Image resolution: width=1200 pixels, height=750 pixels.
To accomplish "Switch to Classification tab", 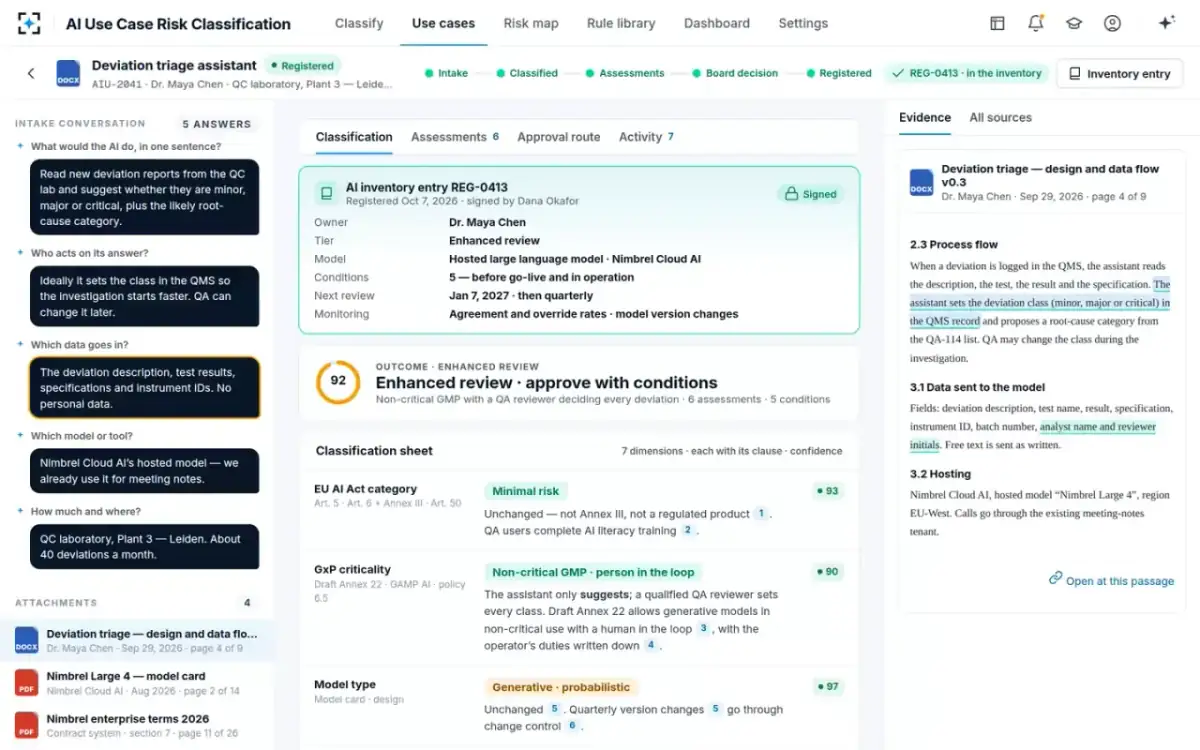I will [x=354, y=137].
